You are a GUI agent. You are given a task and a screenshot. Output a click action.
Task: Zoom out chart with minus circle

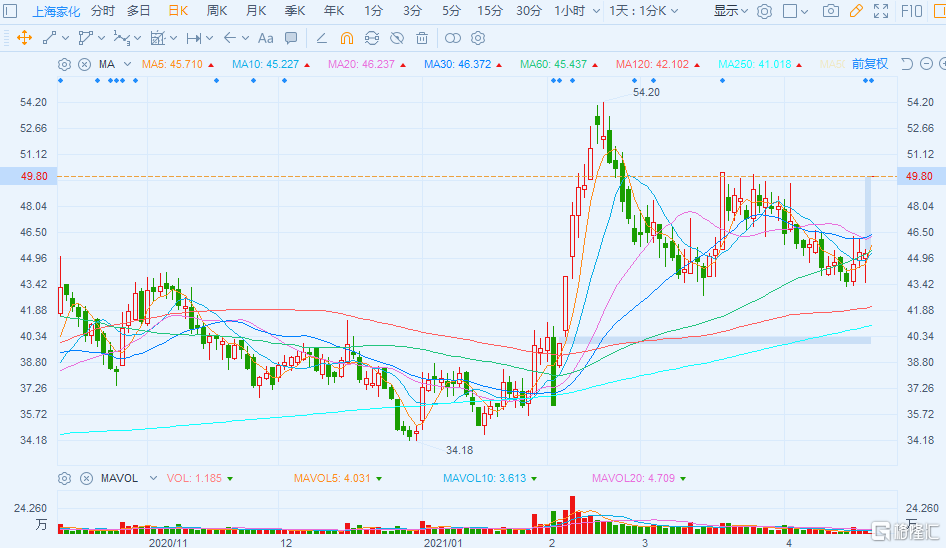pos(927,64)
